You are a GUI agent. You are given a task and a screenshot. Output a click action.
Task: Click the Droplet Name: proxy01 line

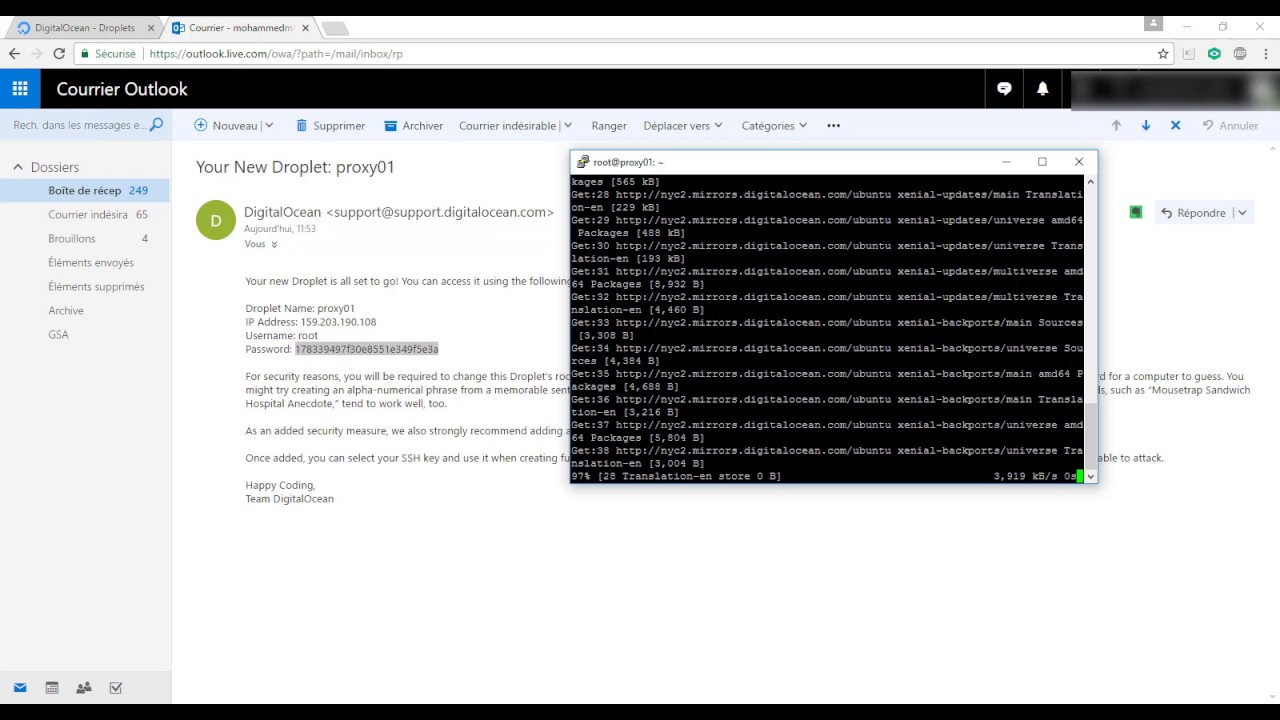click(300, 308)
